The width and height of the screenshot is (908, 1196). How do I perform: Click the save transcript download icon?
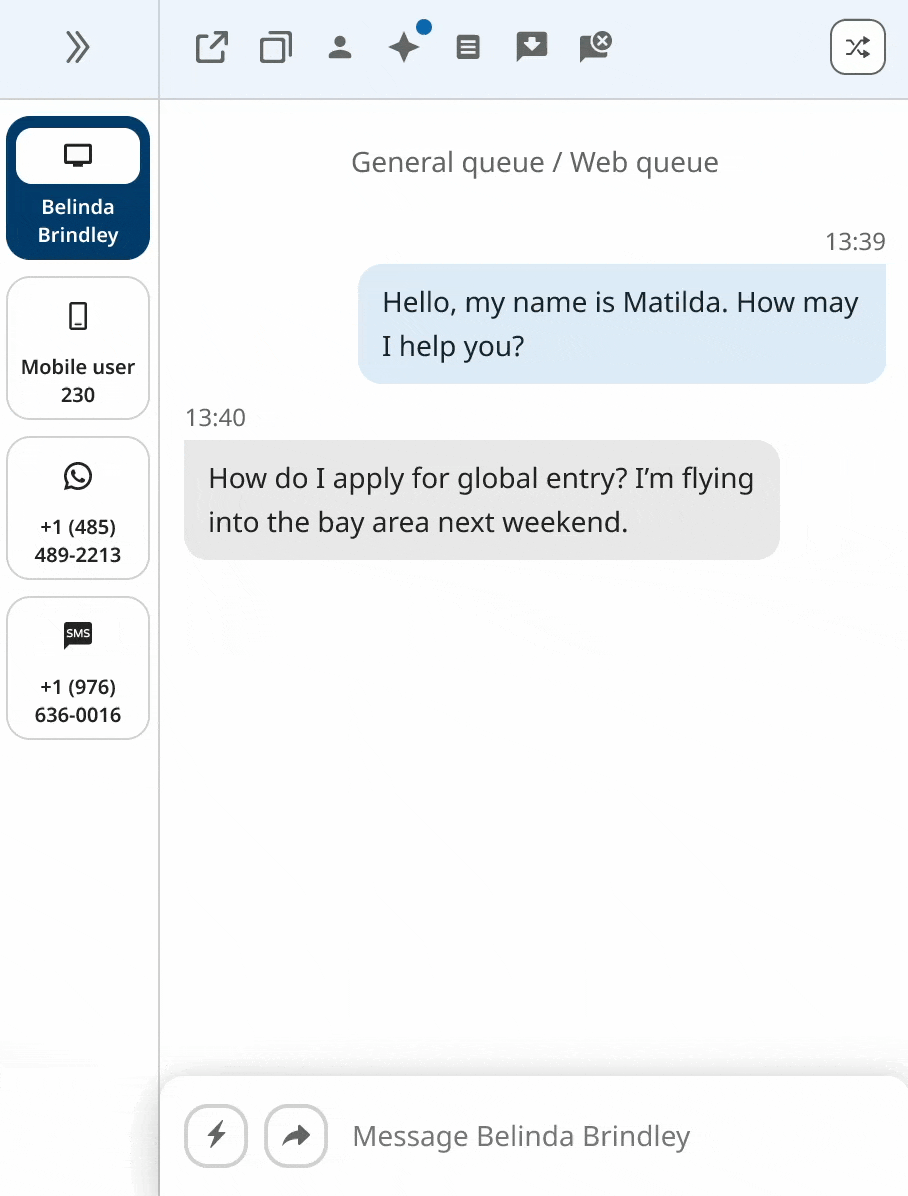532,47
